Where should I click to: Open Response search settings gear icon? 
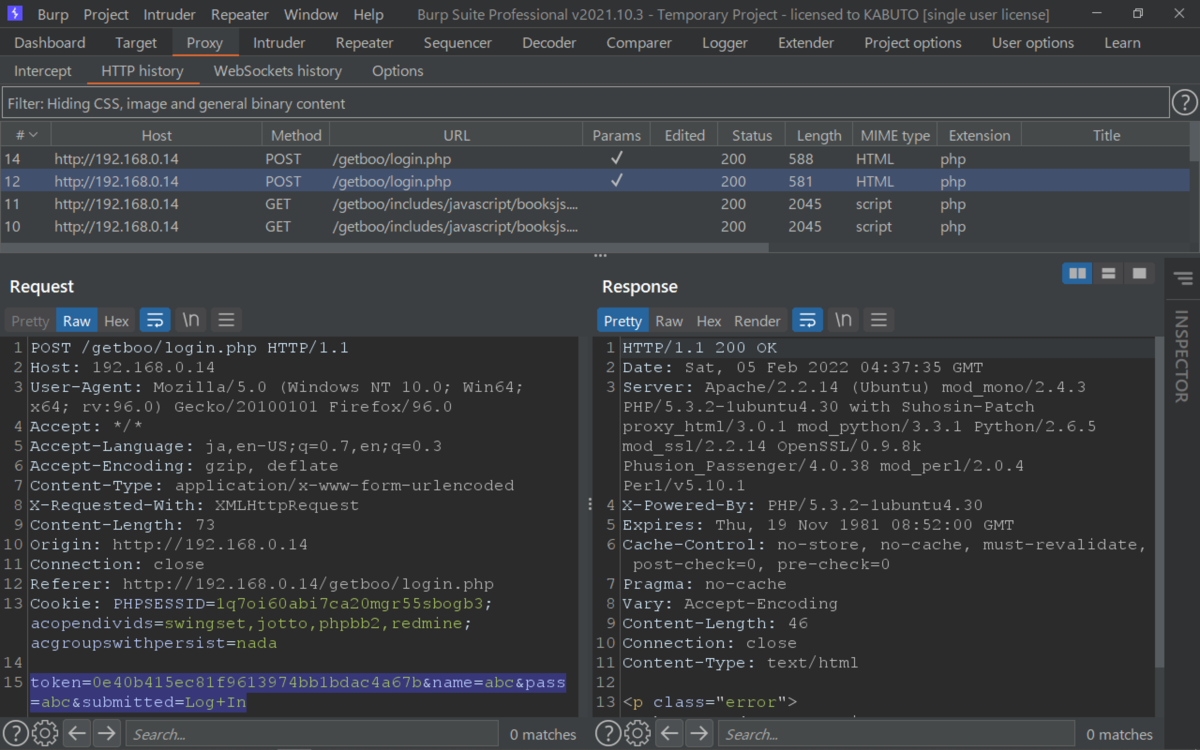pos(637,734)
